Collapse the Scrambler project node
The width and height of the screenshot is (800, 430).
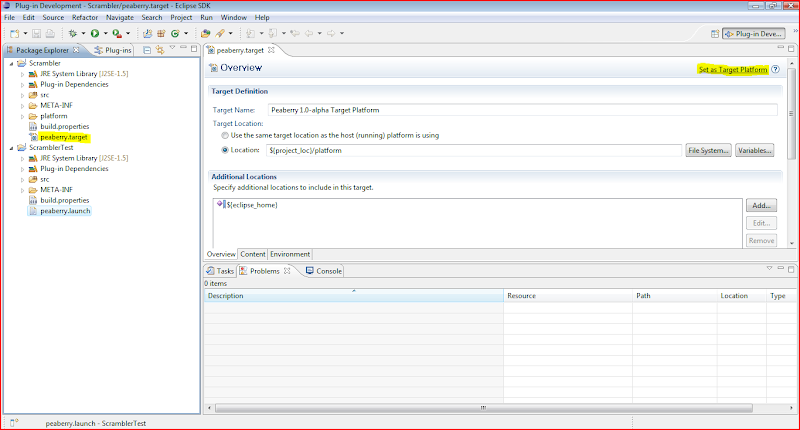11,64
